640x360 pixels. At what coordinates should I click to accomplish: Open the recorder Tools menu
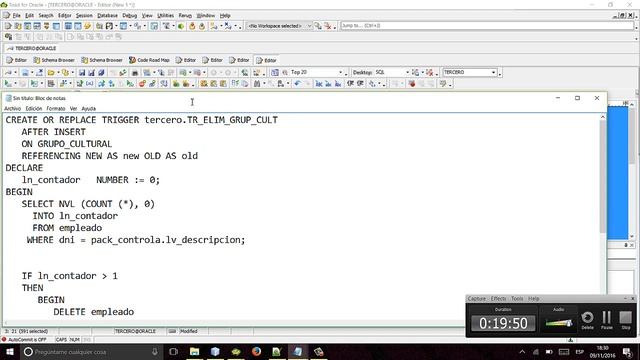point(517,299)
